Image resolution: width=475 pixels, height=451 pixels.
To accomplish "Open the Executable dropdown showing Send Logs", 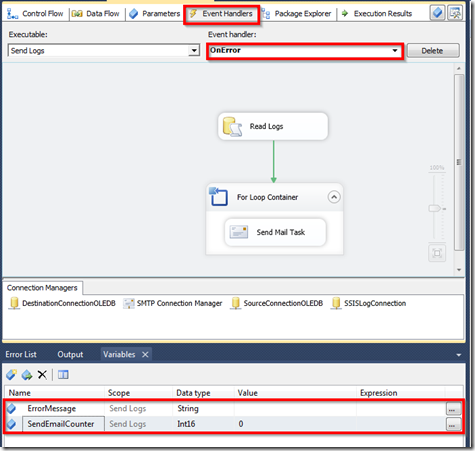I will [x=104, y=51].
